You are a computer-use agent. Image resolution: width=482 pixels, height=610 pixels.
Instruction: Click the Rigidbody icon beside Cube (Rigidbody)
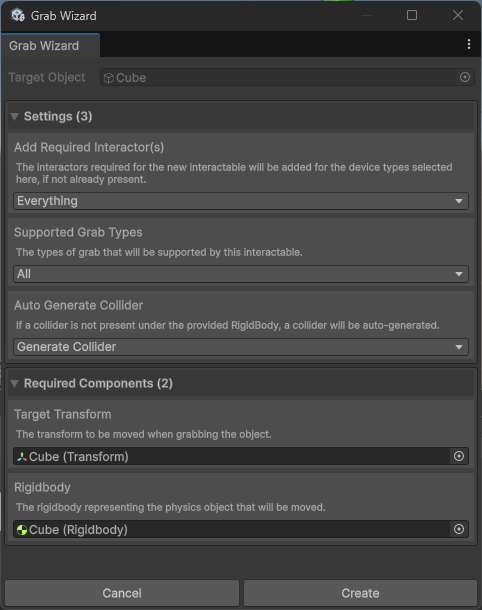click(22, 530)
